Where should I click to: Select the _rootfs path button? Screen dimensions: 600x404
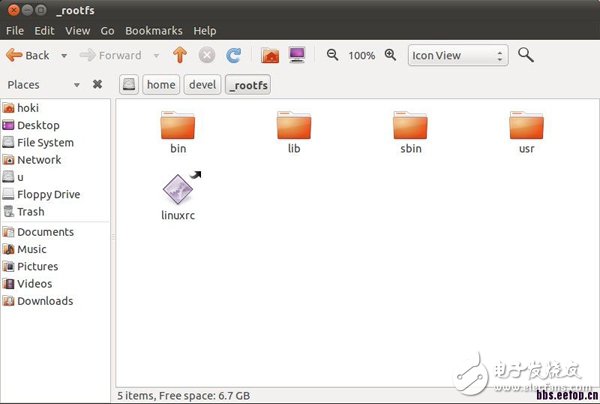click(x=248, y=85)
